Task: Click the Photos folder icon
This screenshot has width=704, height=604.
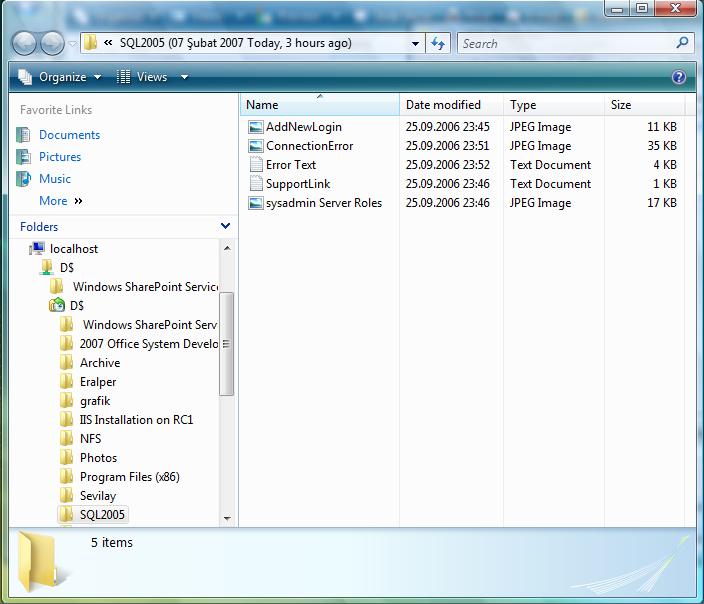Action: pyautogui.click(x=66, y=458)
